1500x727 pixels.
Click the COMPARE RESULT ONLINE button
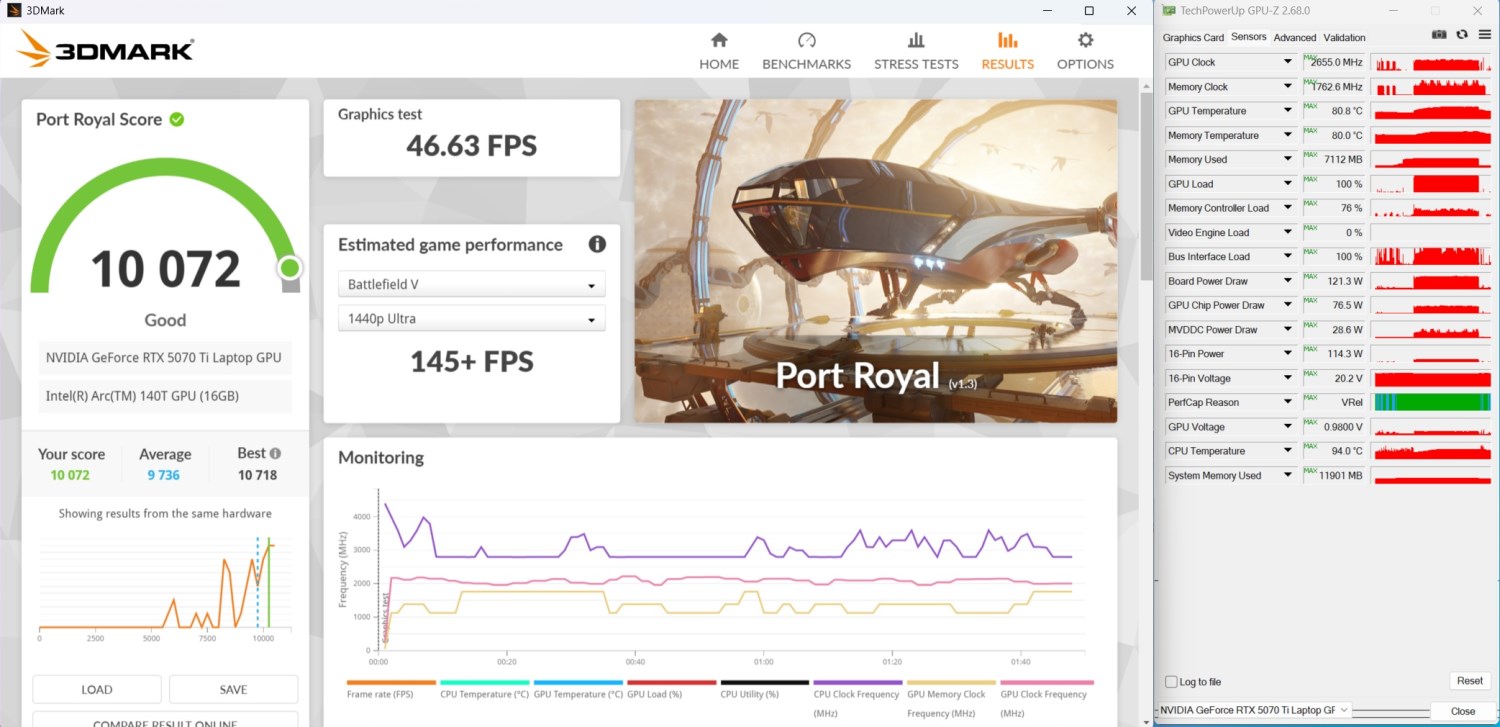click(165, 720)
